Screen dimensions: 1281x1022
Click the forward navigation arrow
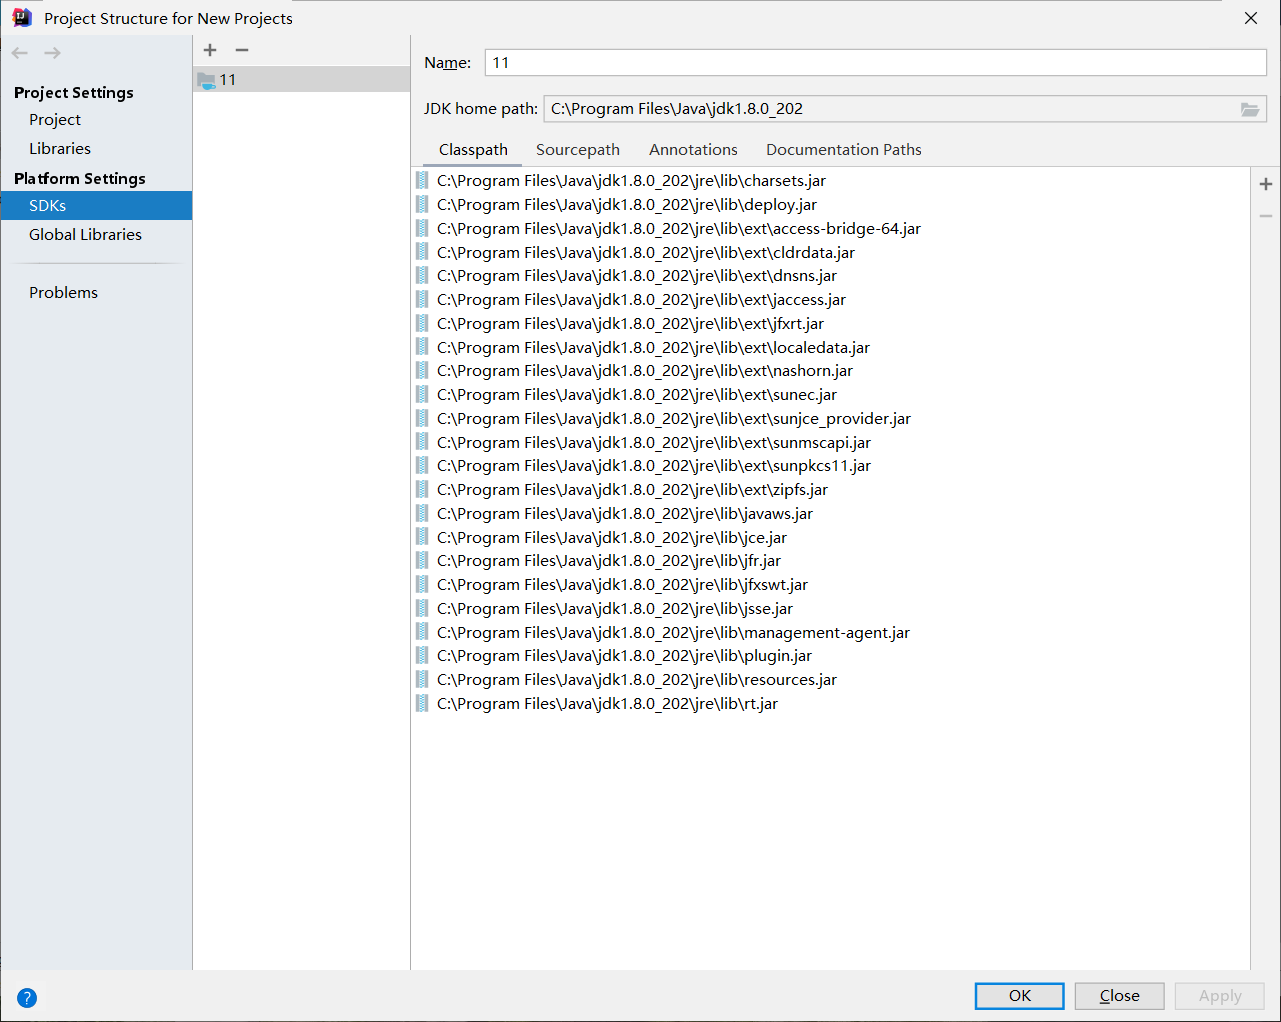tap(52, 52)
